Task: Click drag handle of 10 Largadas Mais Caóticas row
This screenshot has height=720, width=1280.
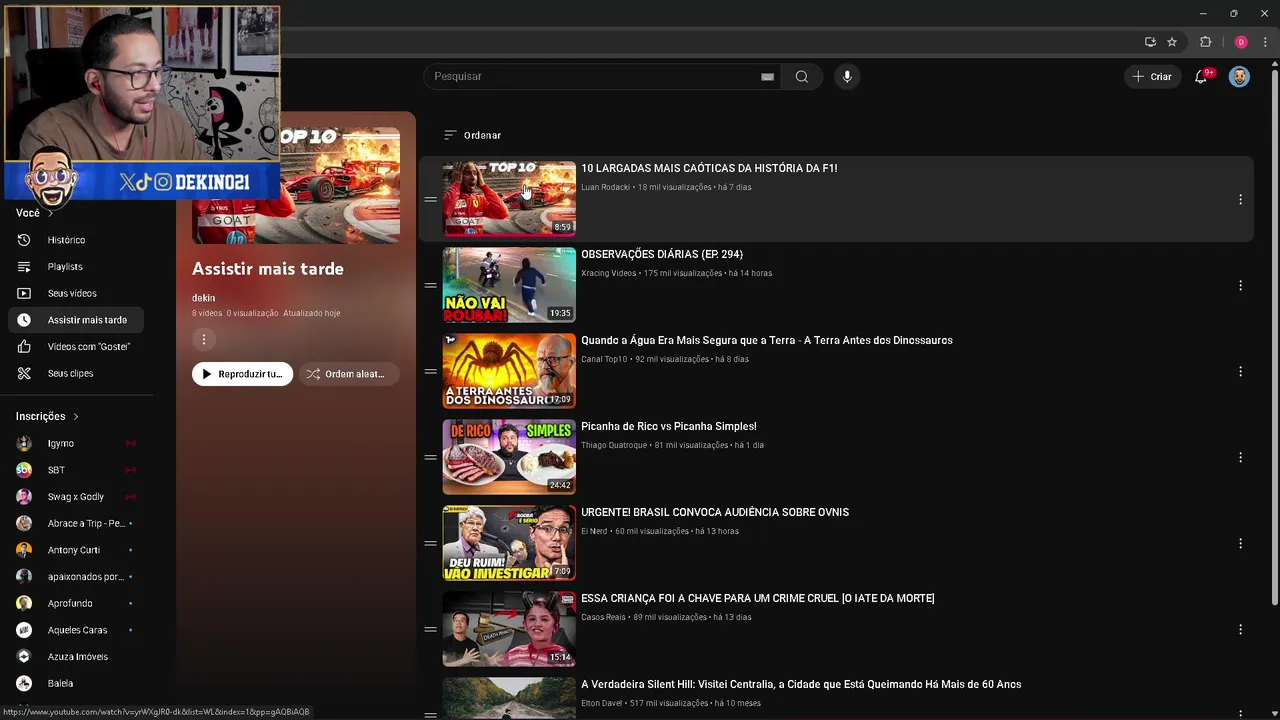Action: coord(430,200)
